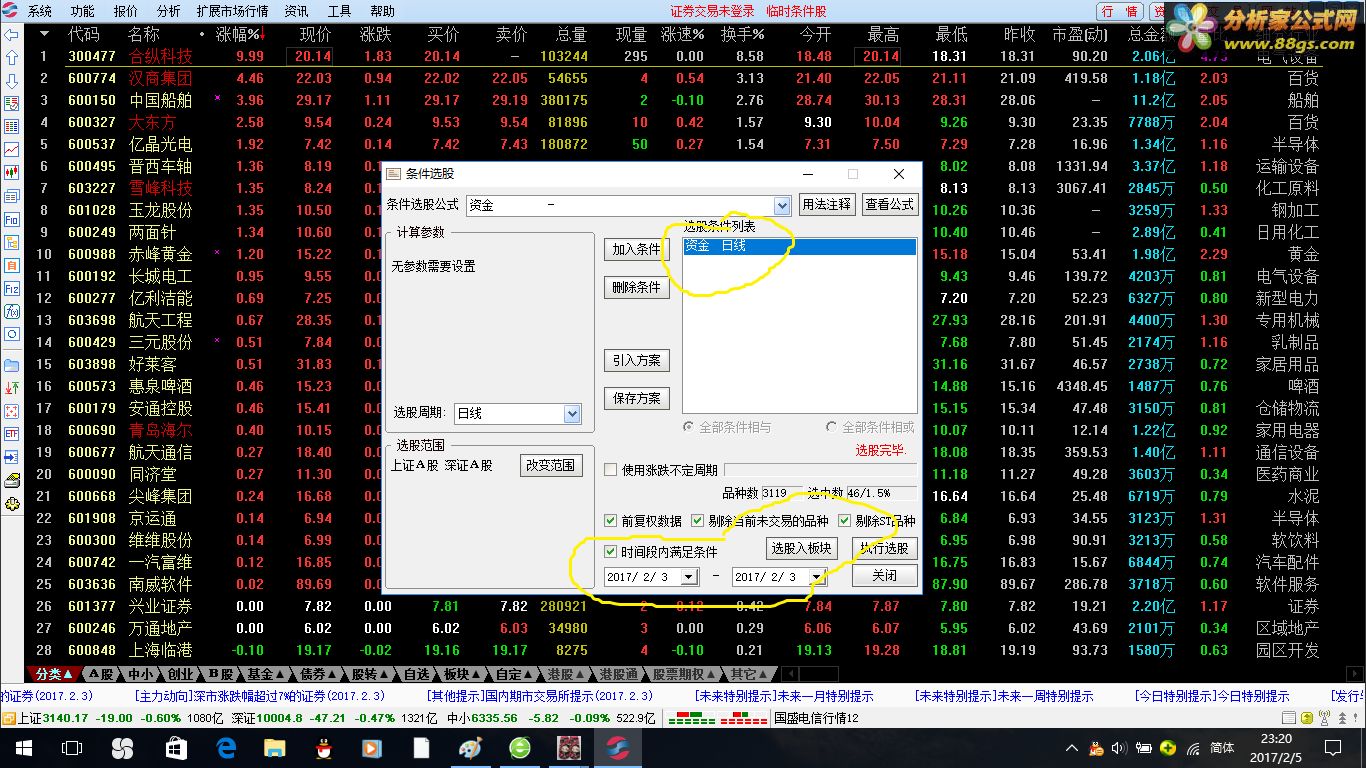Screen dimensions: 1366x768
Task: Open start date dropdown in time range
Action: point(688,577)
